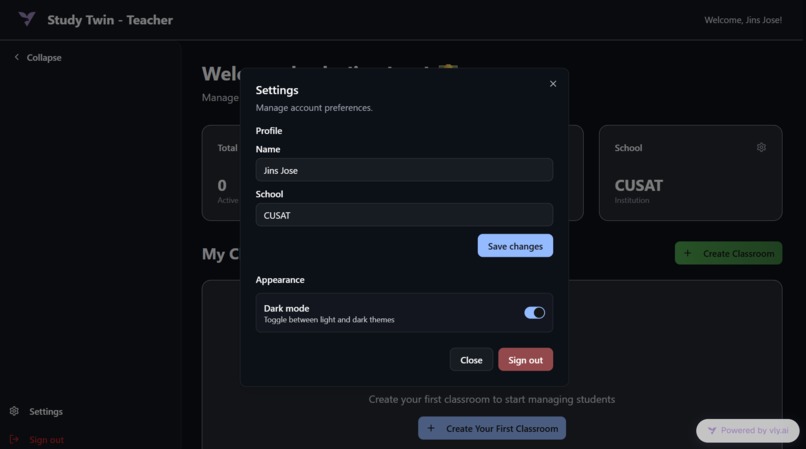The width and height of the screenshot is (806, 449).
Task: Click Create Your First Classroom button
Action: tap(492, 428)
